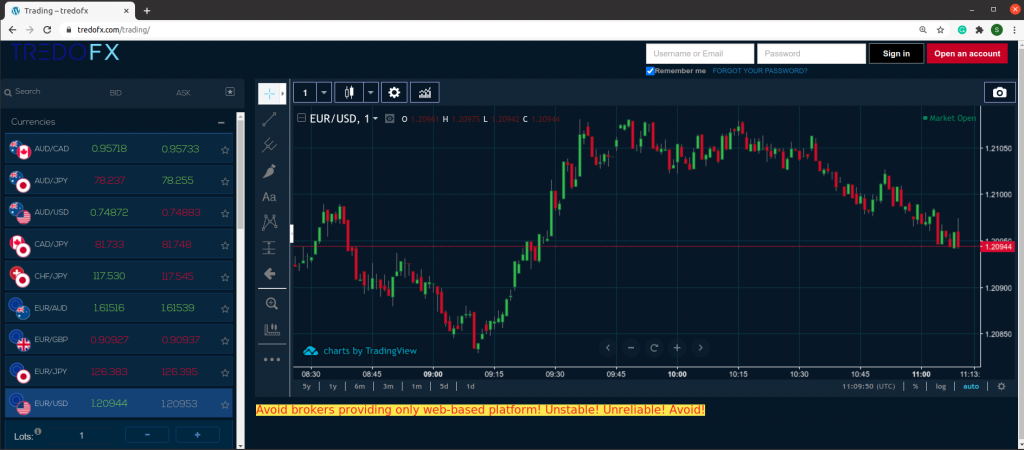Viewport: 1024px width, 450px height.
Task: Open the indicators chart icon
Action: click(x=425, y=93)
